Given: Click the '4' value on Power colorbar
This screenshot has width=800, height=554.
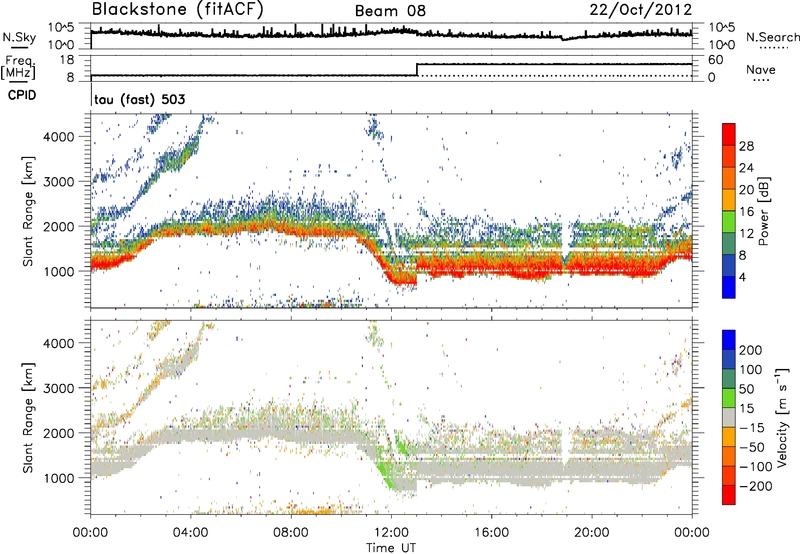Looking at the screenshot, I should point(742,277).
